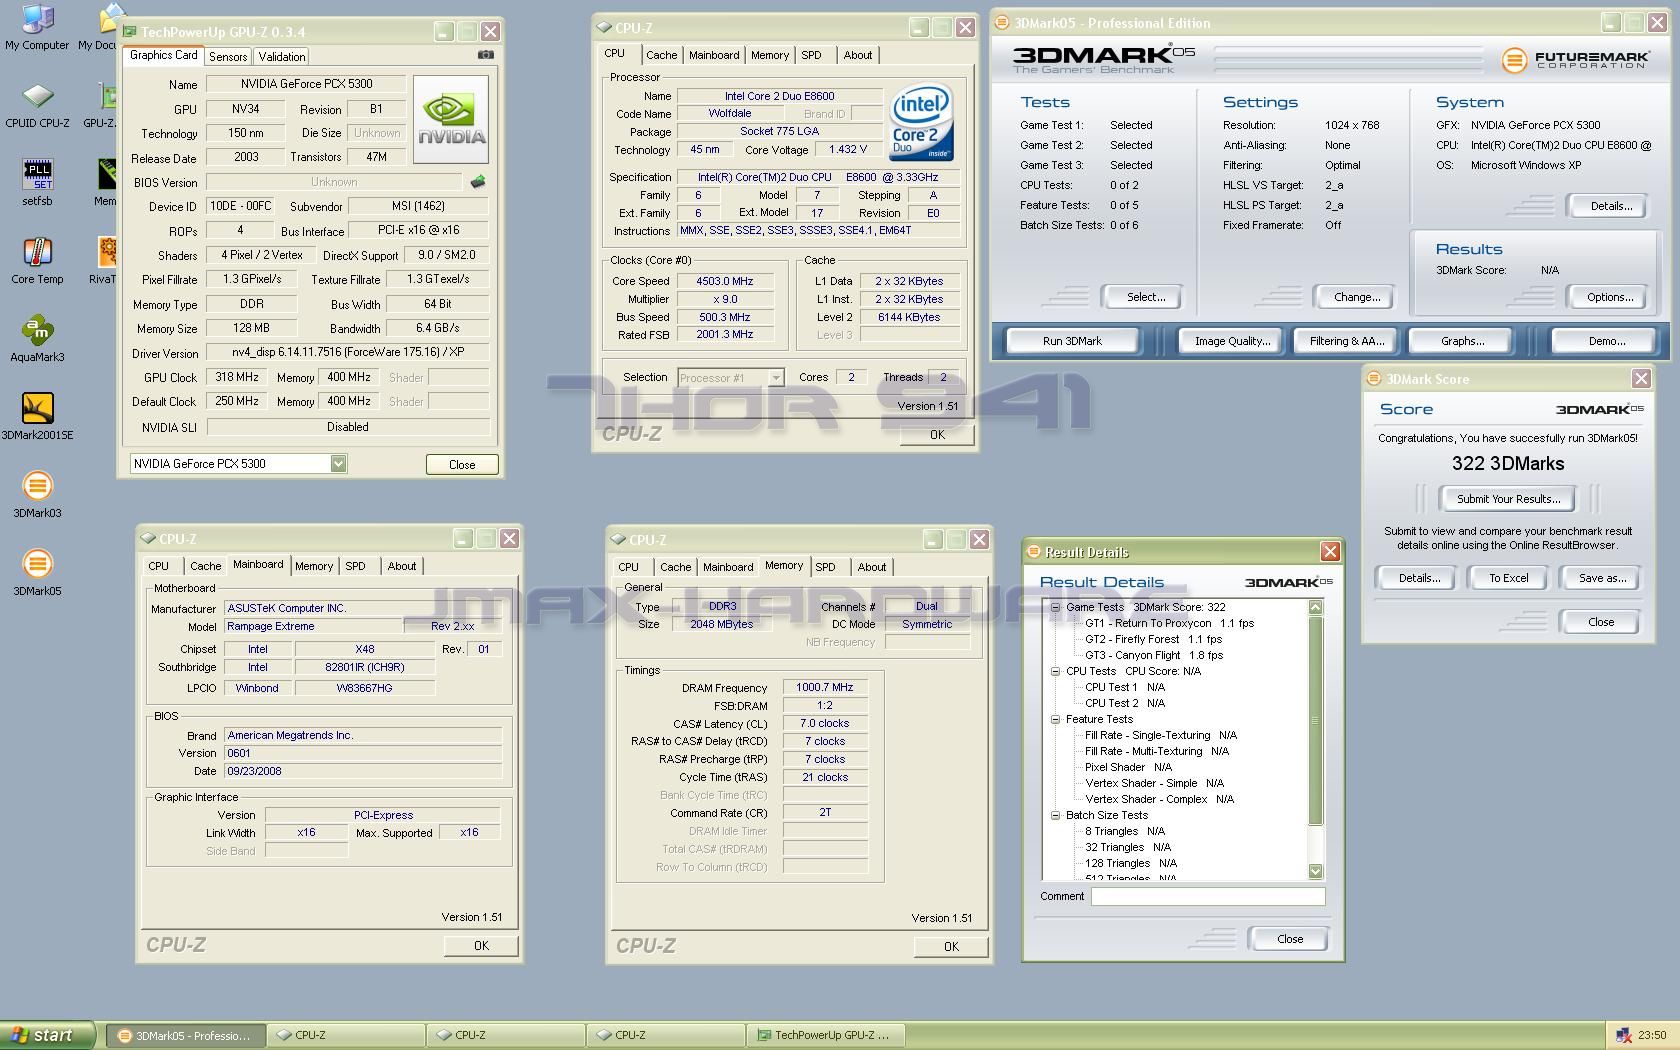This screenshot has width=1680, height=1050.
Task: Click Close button in GPU-Z window
Action: click(462, 464)
